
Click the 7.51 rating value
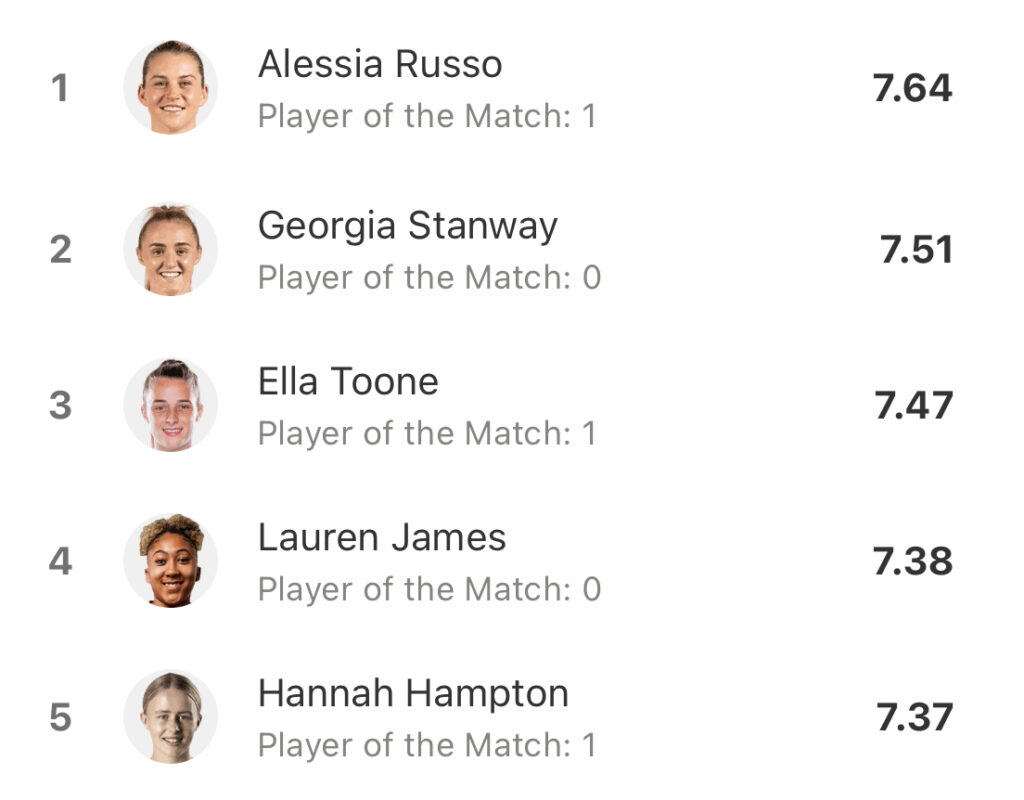pyautogui.click(x=916, y=249)
